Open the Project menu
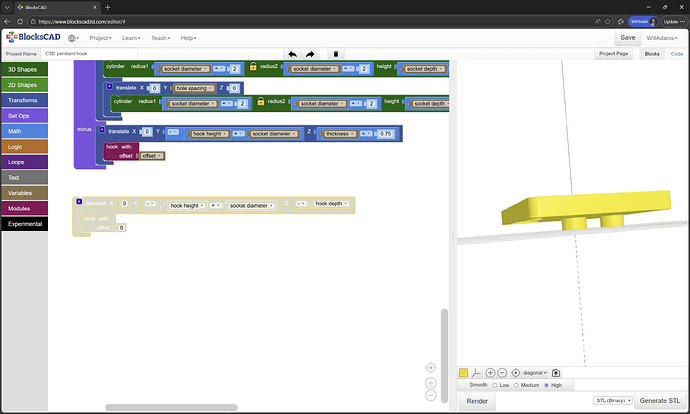Image resolution: width=690 pixels, height=414 pixels. [x=100, y=38]
